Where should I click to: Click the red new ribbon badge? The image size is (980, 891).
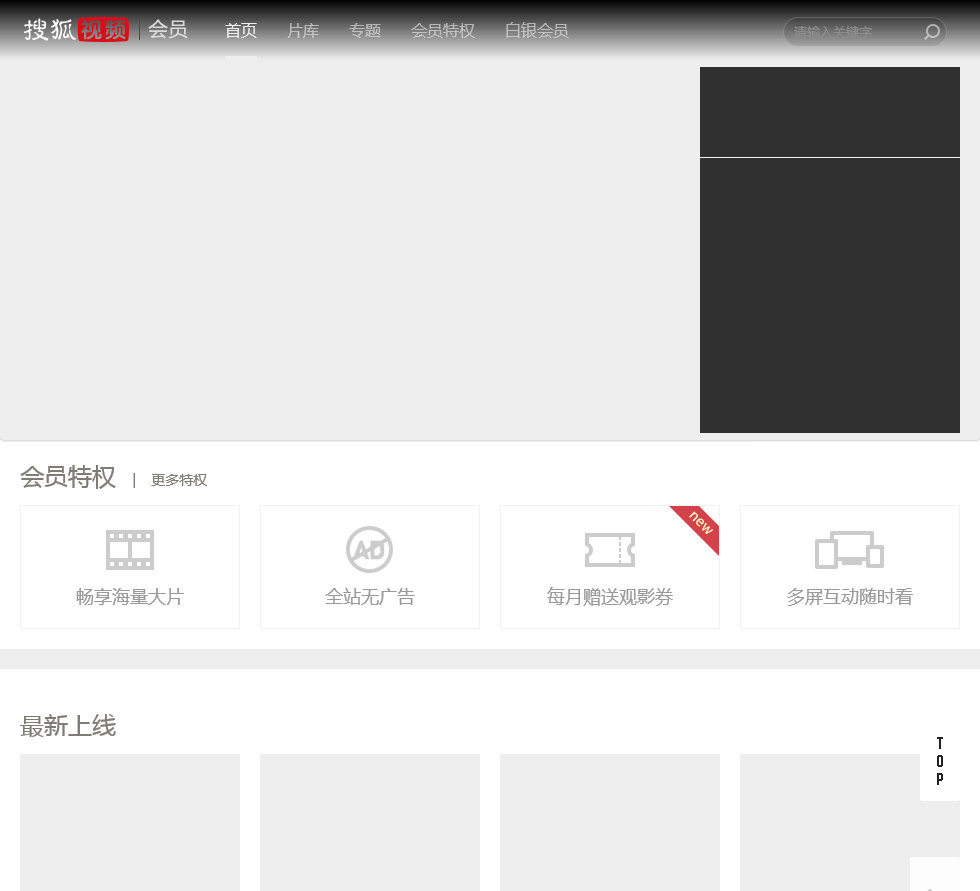pyautogui.click(x=699, y=526)
